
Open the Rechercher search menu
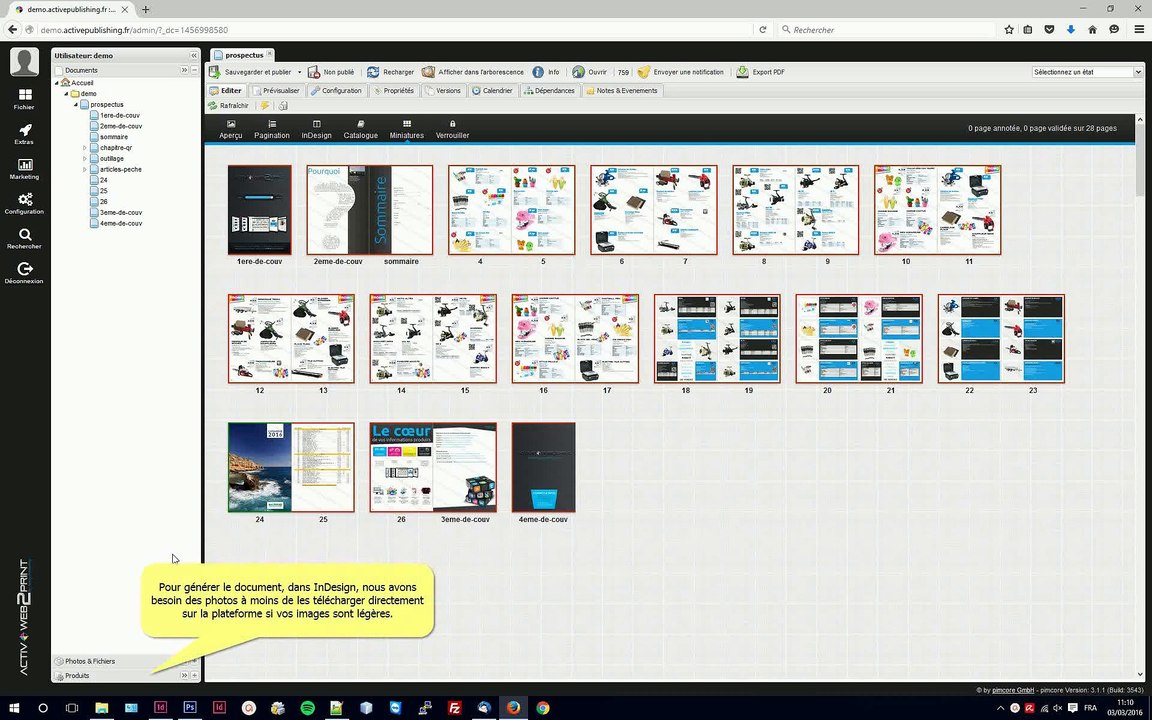coord(24,238)
